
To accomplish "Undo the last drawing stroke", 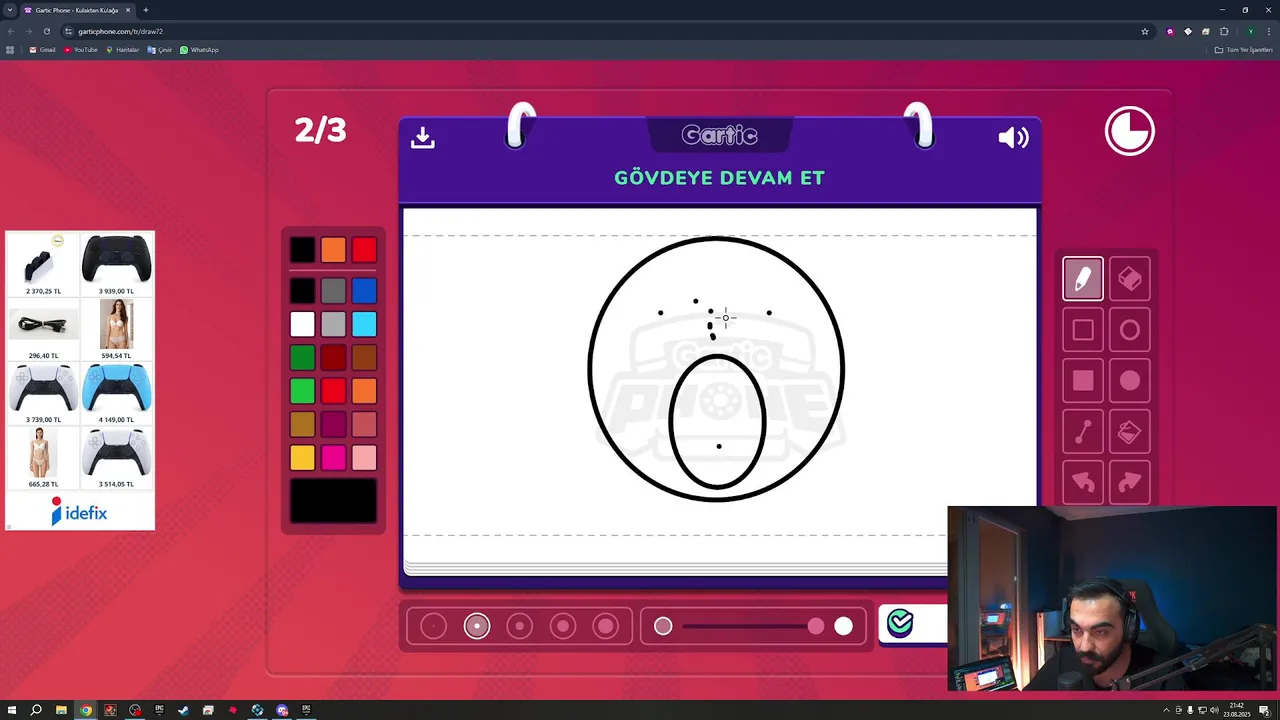I will [1083, 483].
